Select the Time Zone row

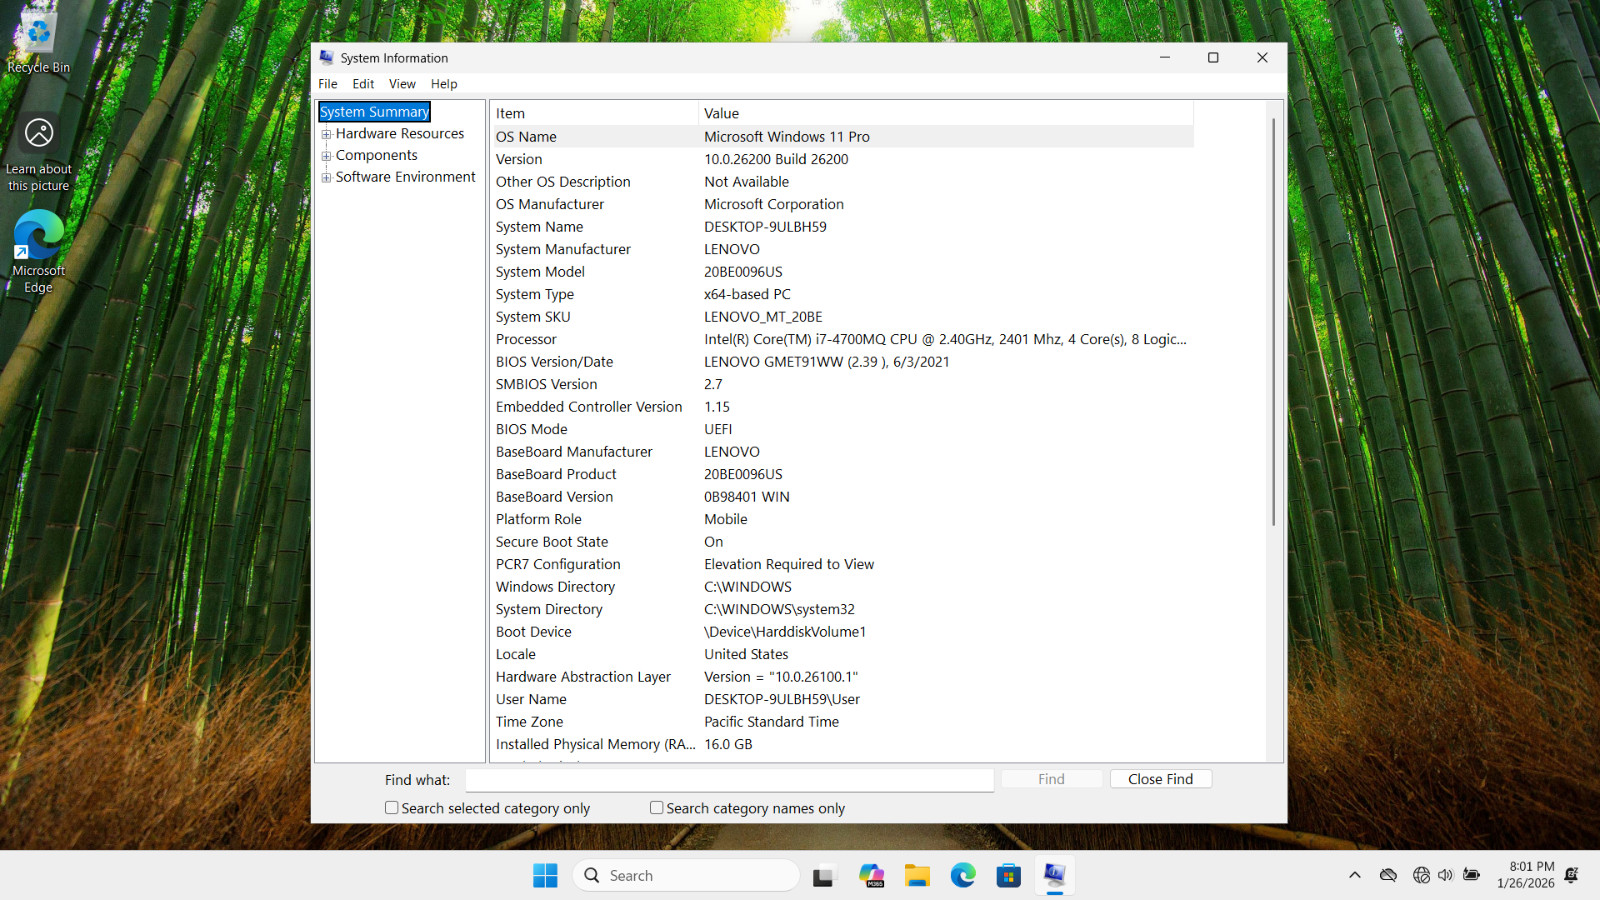[842, 722]
